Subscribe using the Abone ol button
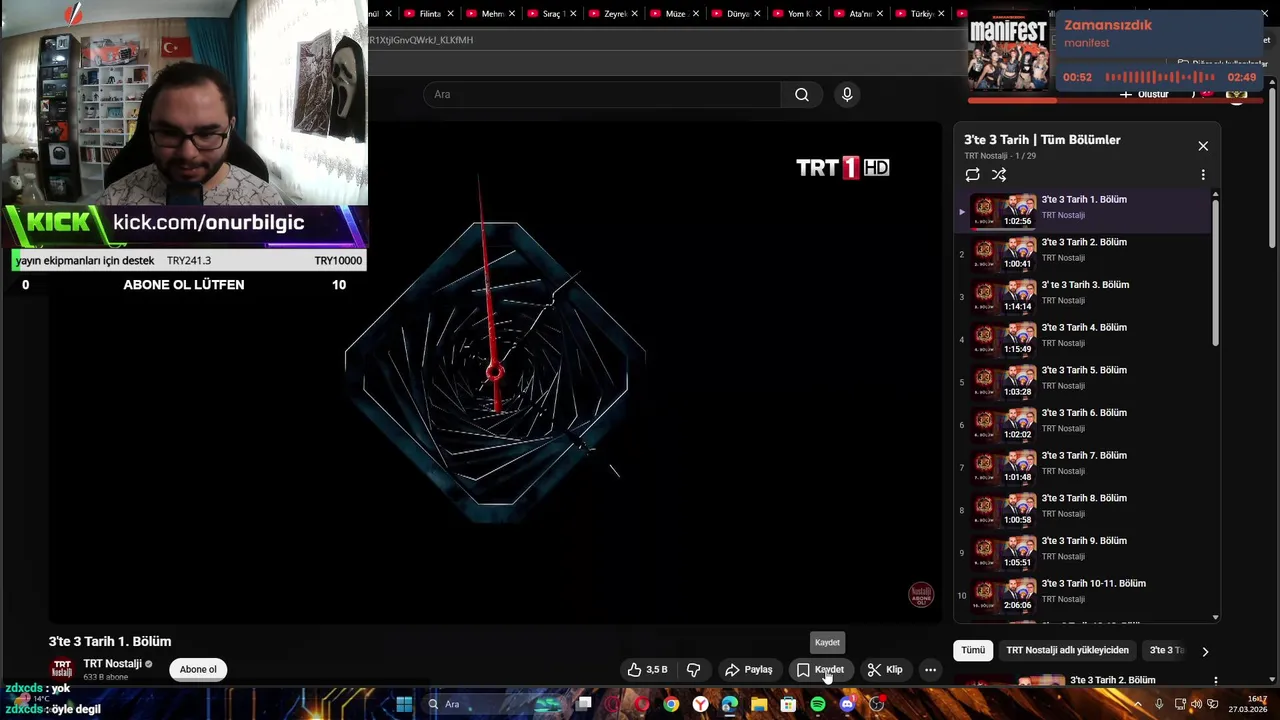The height and width of the screenshot is (720, 1280). (198, 670)
